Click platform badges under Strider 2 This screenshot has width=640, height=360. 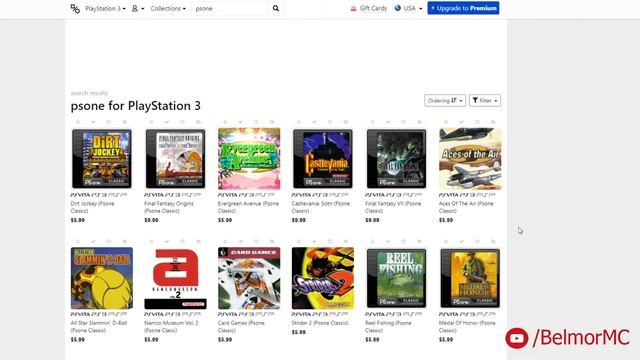pyautogui.click(x=320, y=314)
